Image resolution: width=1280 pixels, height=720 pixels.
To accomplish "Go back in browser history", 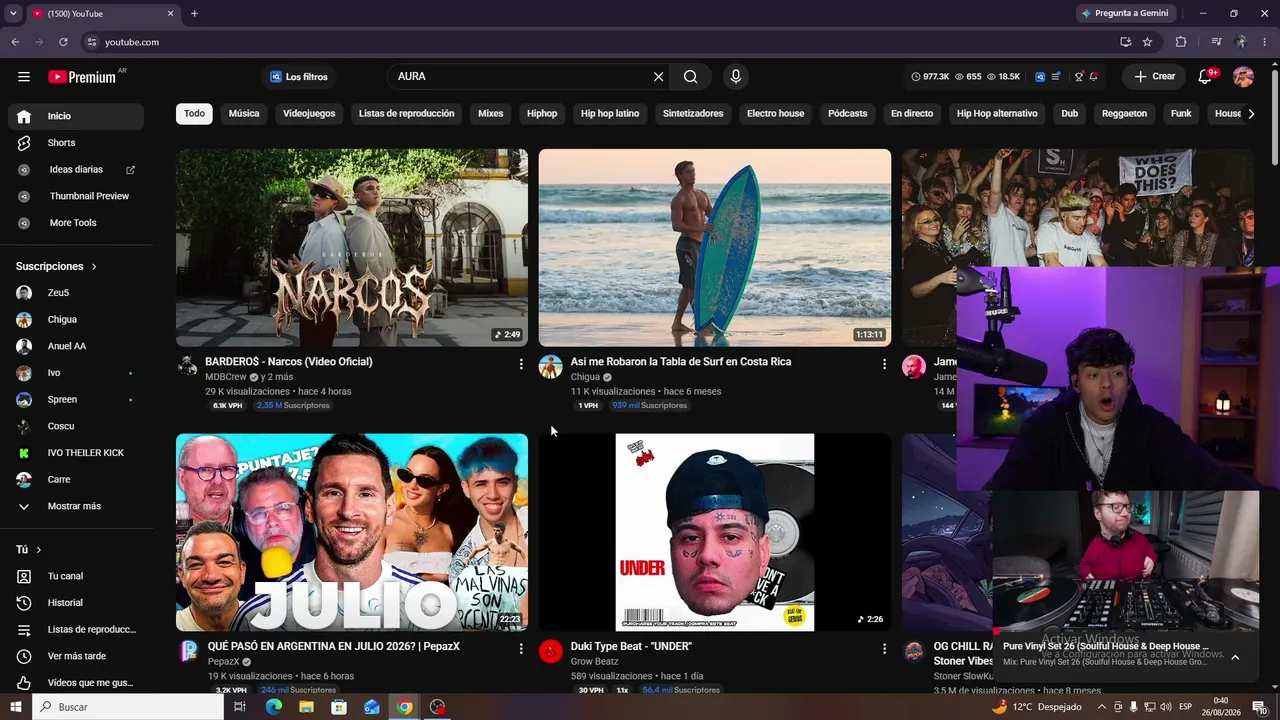I will [15, 42].
